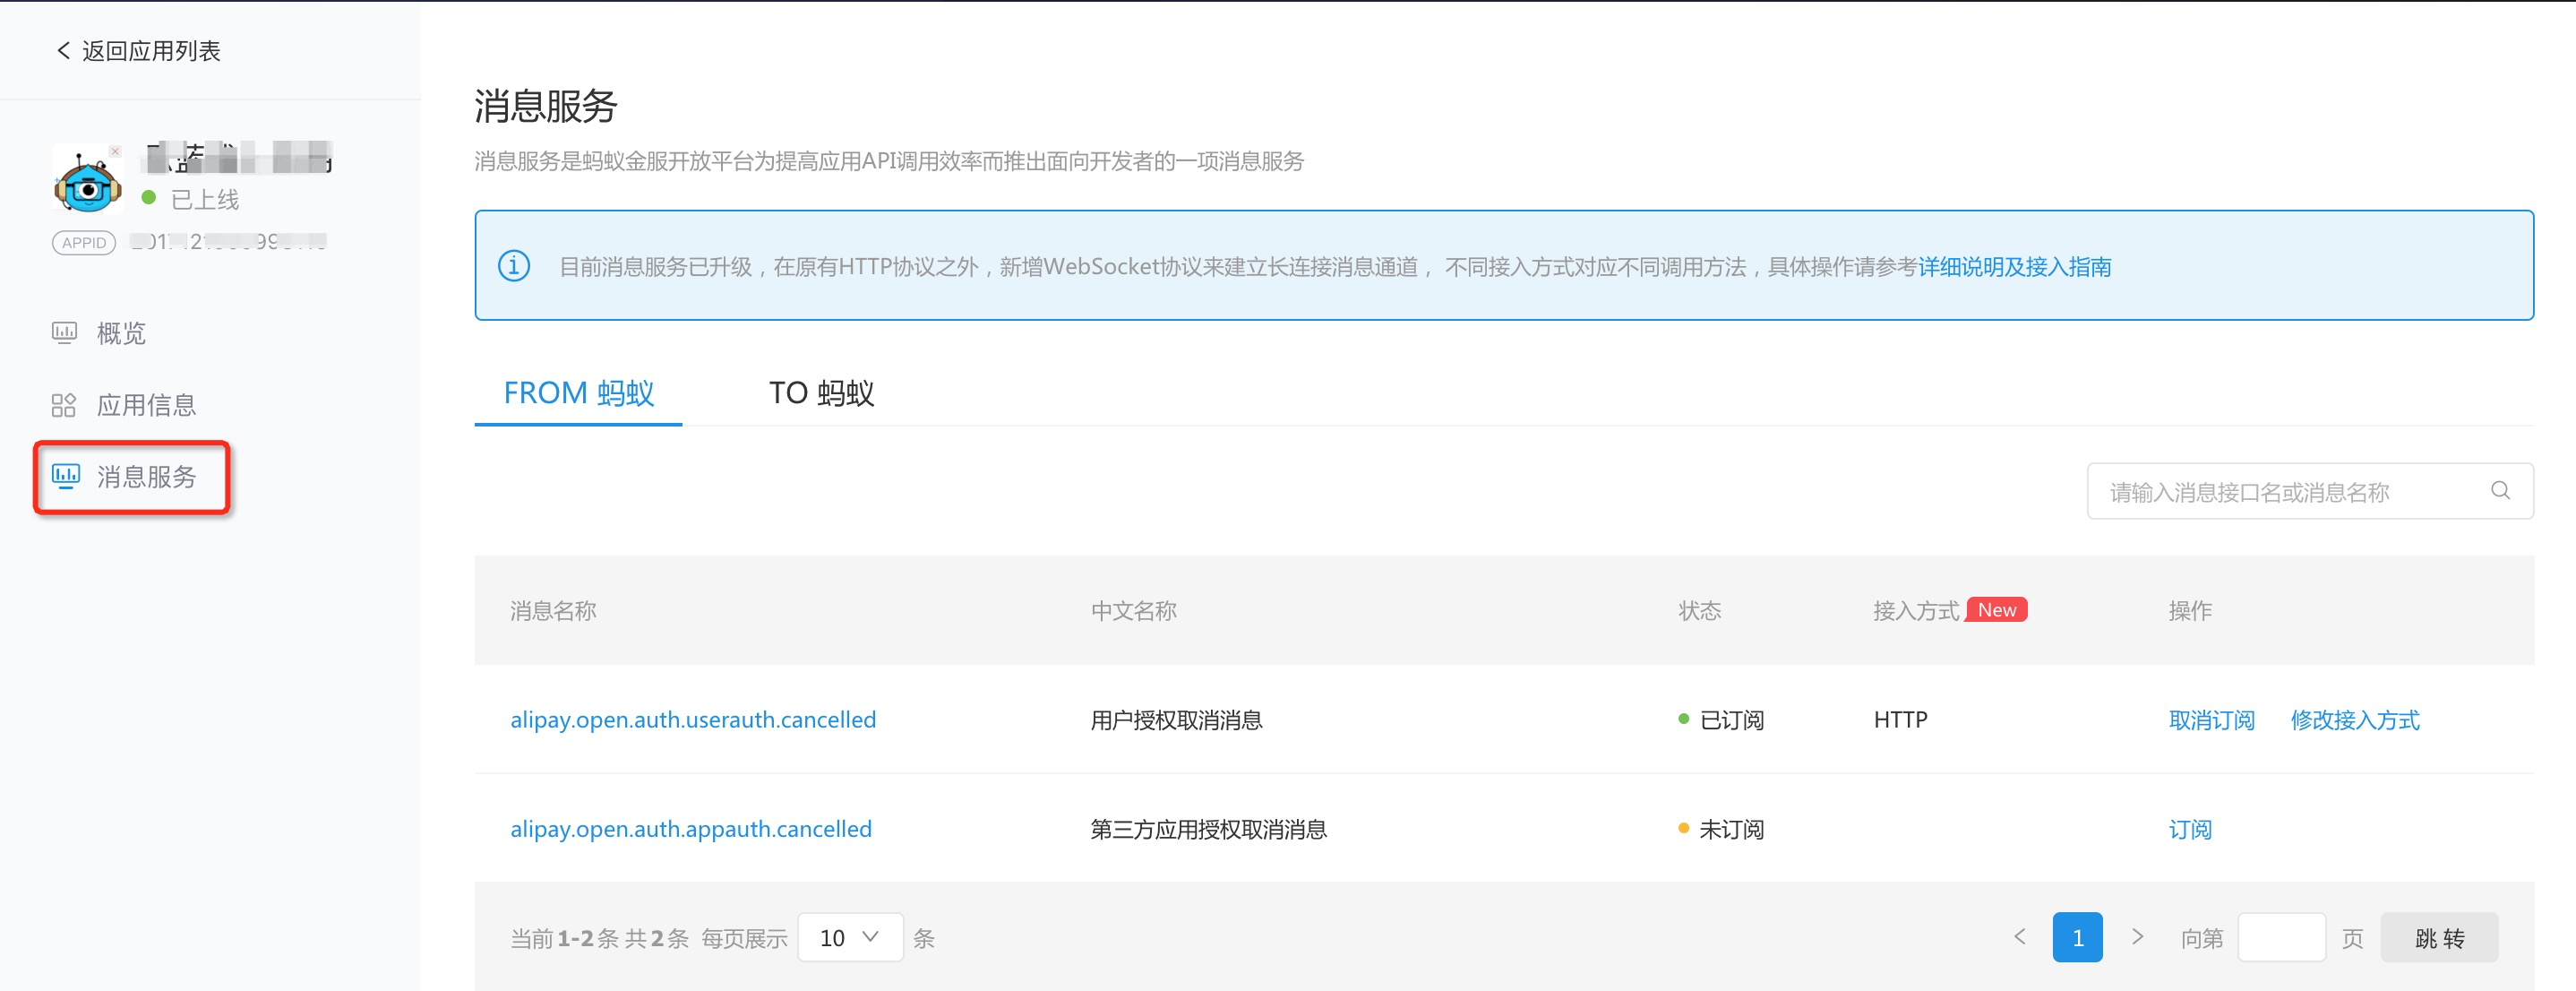Click the 概览 sidebar icon
2576x991 pixels.
tap(64, 333)
